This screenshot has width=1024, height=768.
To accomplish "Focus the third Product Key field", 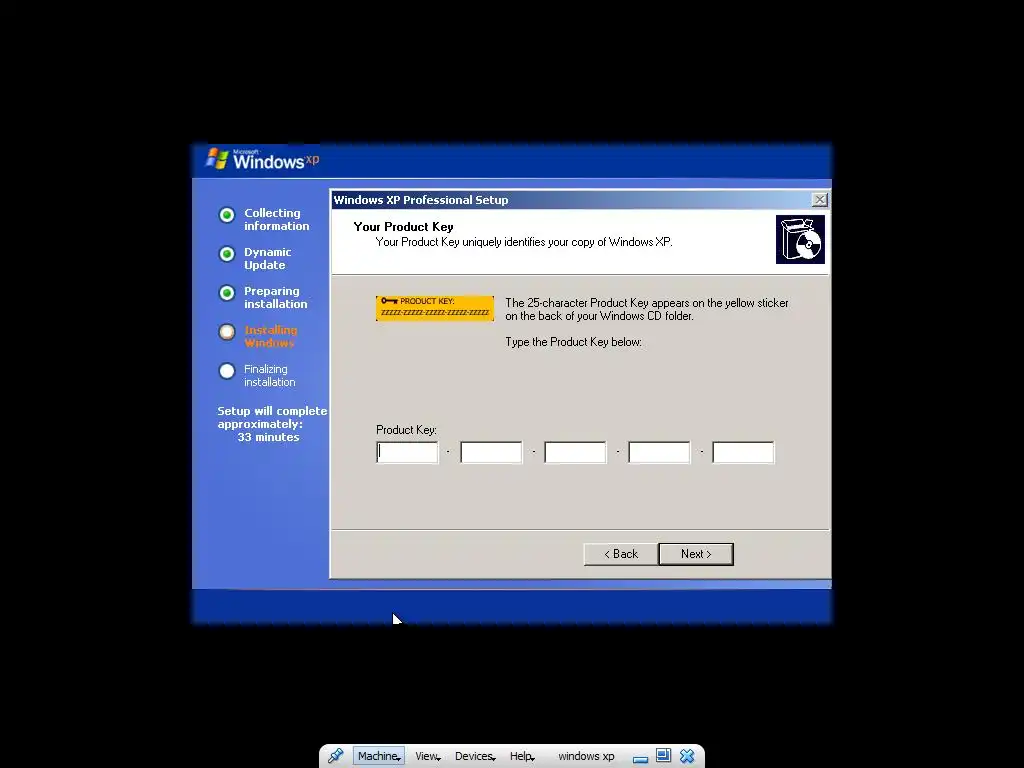I will [575, 452].
